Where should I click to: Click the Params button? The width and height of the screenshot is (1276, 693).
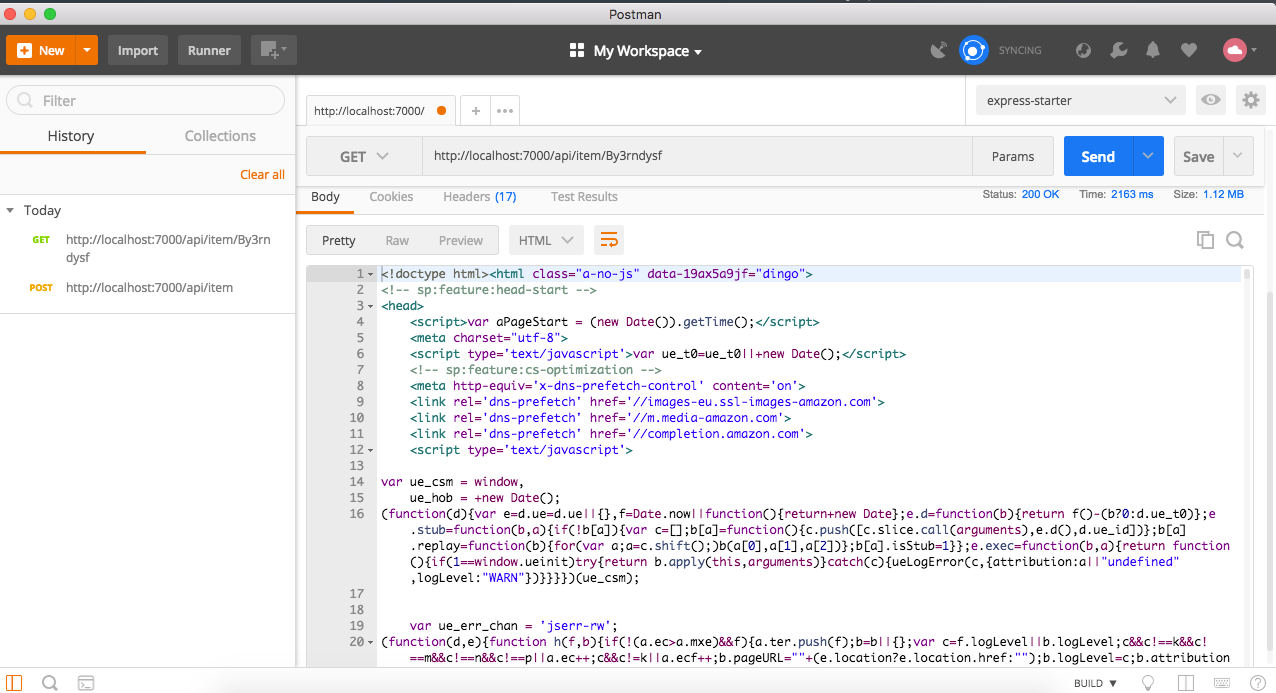coord(1013,156)
